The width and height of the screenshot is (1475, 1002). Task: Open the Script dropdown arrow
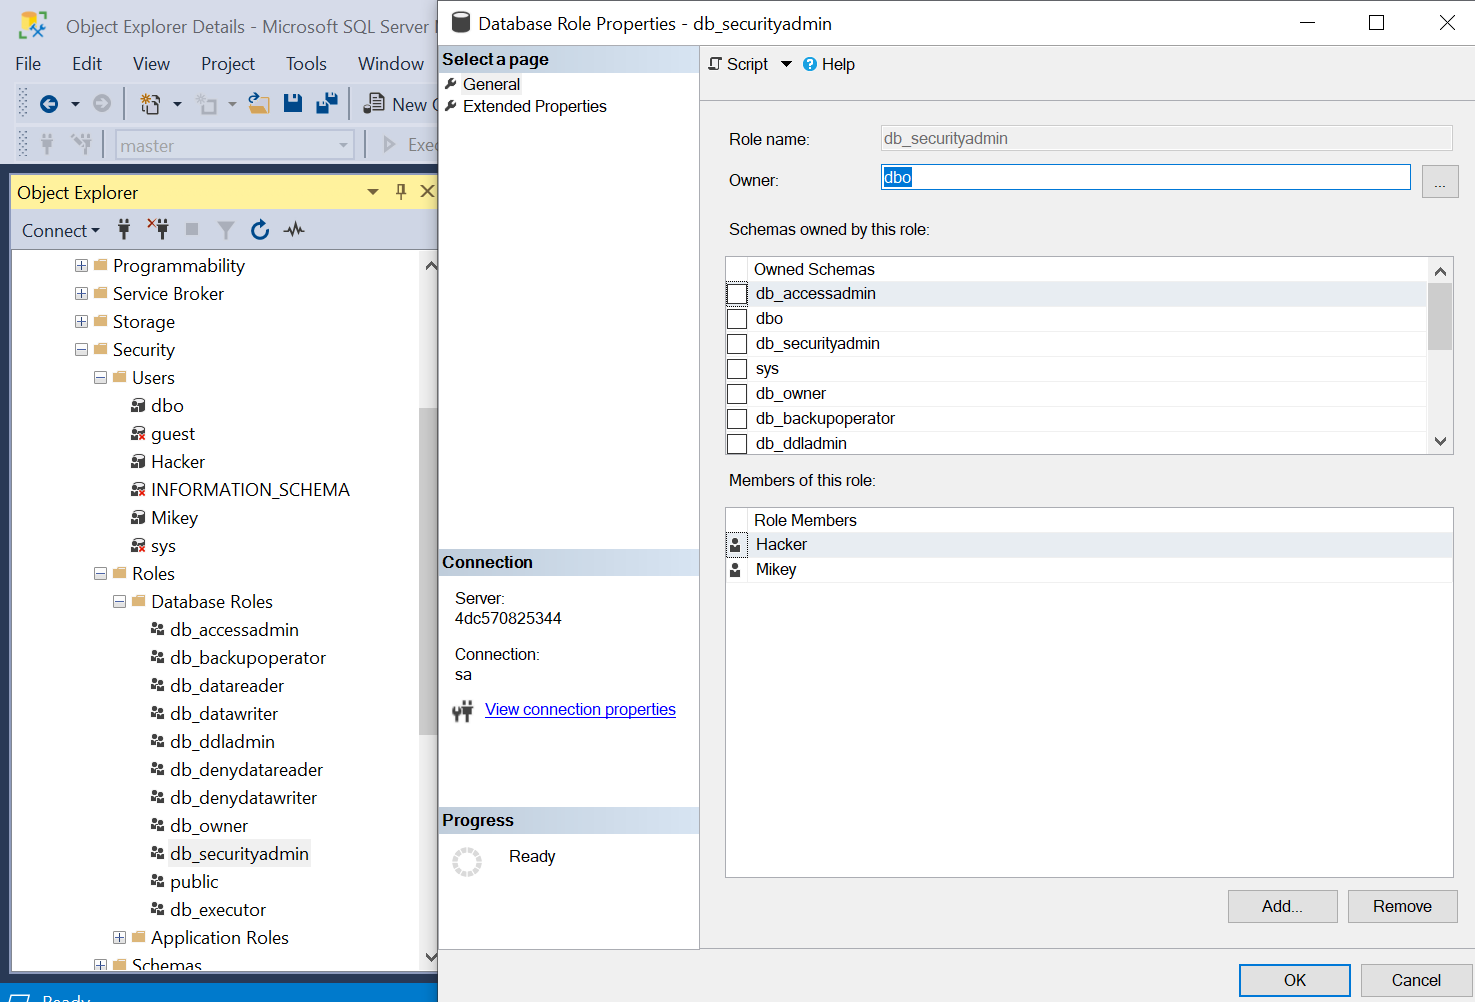coord(787,64)
